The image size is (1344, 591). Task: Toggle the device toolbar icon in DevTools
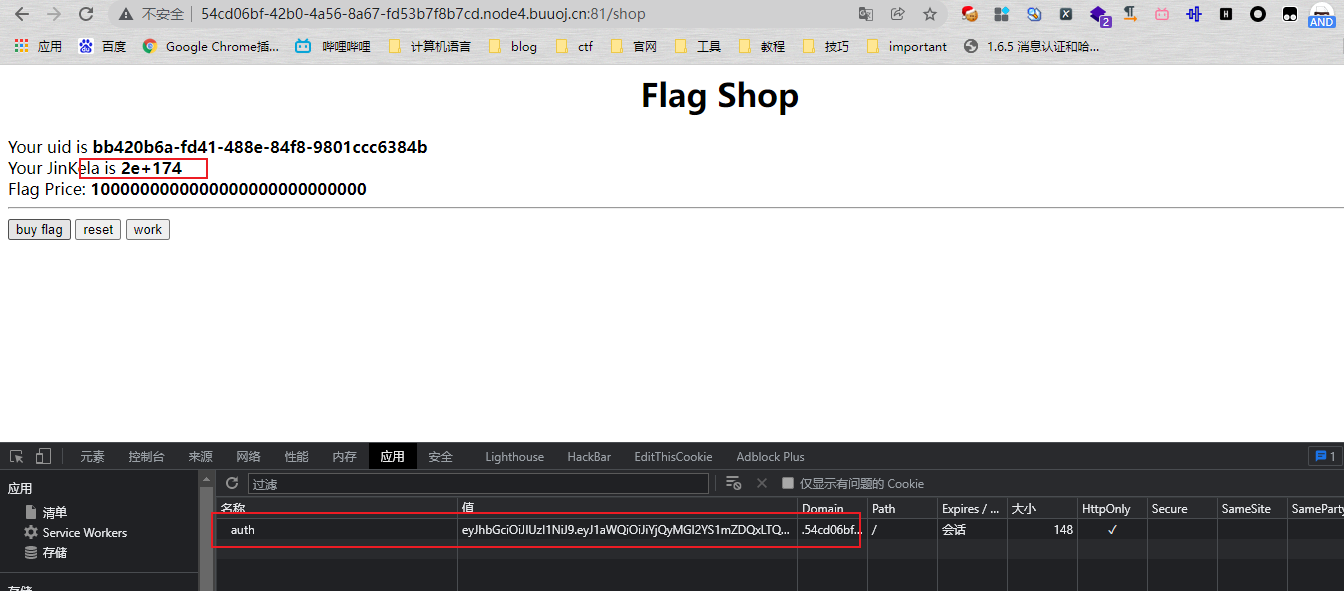coord(43,457)
